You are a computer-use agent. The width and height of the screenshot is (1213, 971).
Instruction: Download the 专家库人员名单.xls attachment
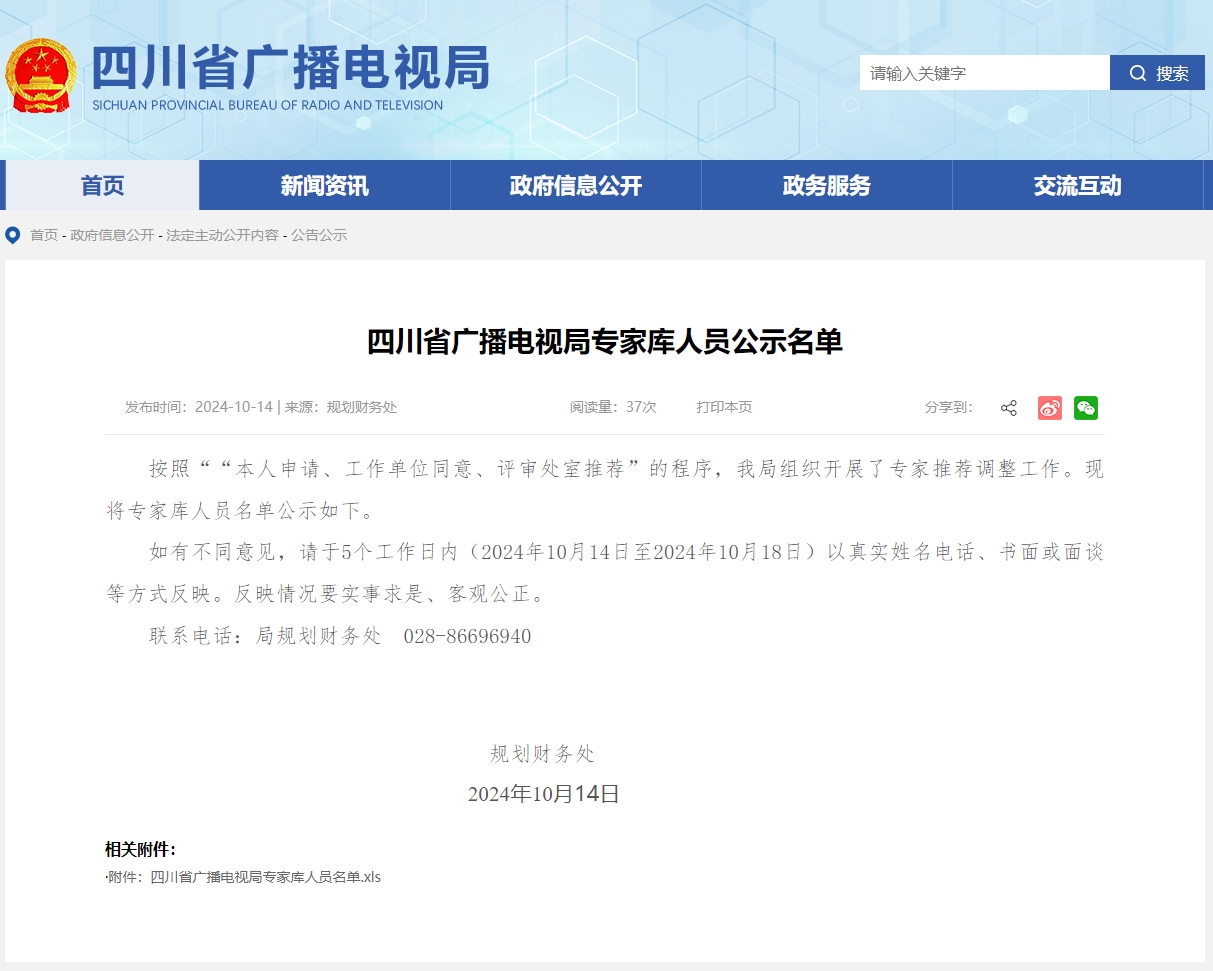pyautogui.click(x=265, y=877)
